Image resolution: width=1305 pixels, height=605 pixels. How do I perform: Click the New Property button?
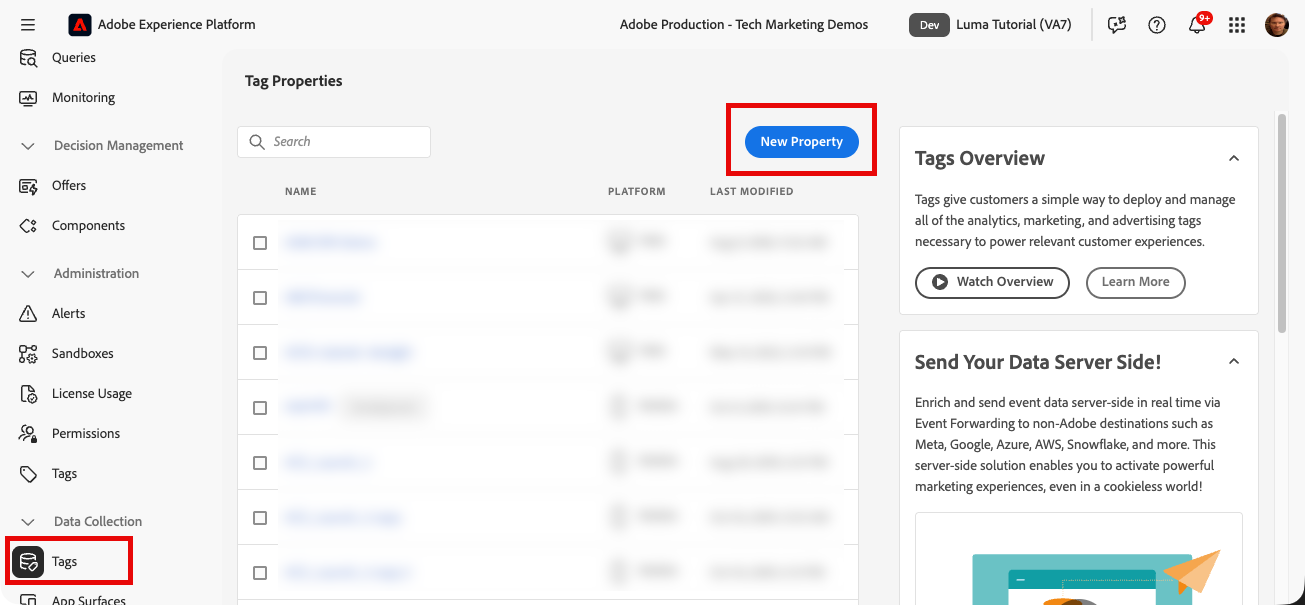(801, 142)
